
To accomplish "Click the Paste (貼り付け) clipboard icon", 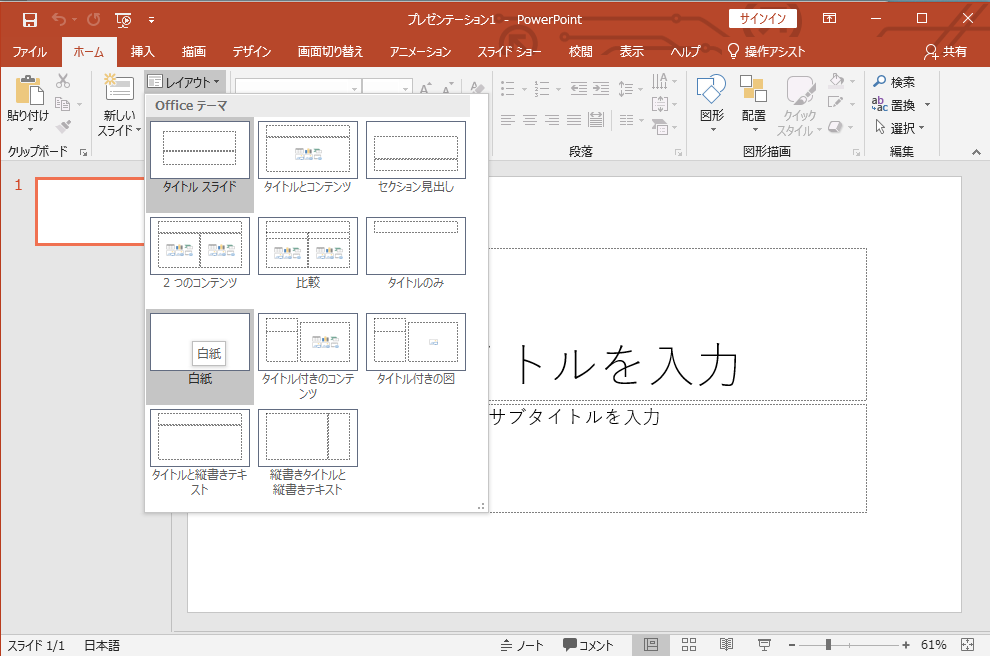I will tap(27, 92).
